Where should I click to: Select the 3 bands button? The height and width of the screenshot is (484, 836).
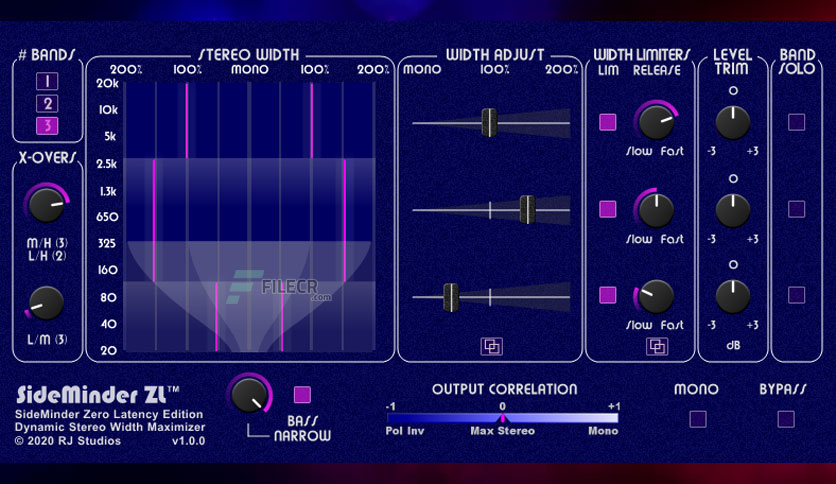pos(47,126)
